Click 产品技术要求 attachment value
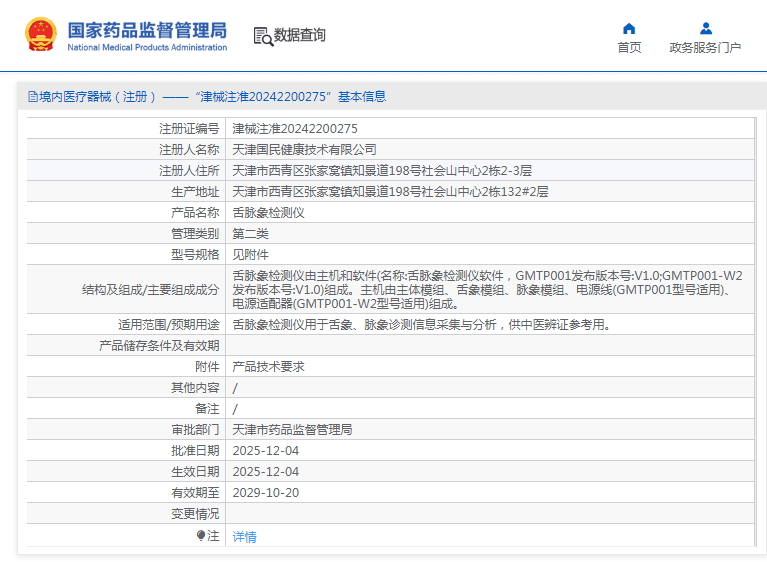Viewport: 767px width, 562px height. [269, 367]
